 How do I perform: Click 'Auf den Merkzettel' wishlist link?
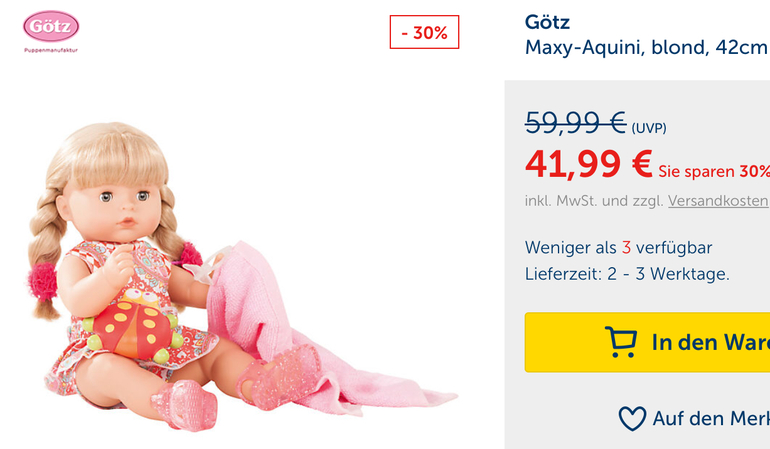[x=694, y=419]
